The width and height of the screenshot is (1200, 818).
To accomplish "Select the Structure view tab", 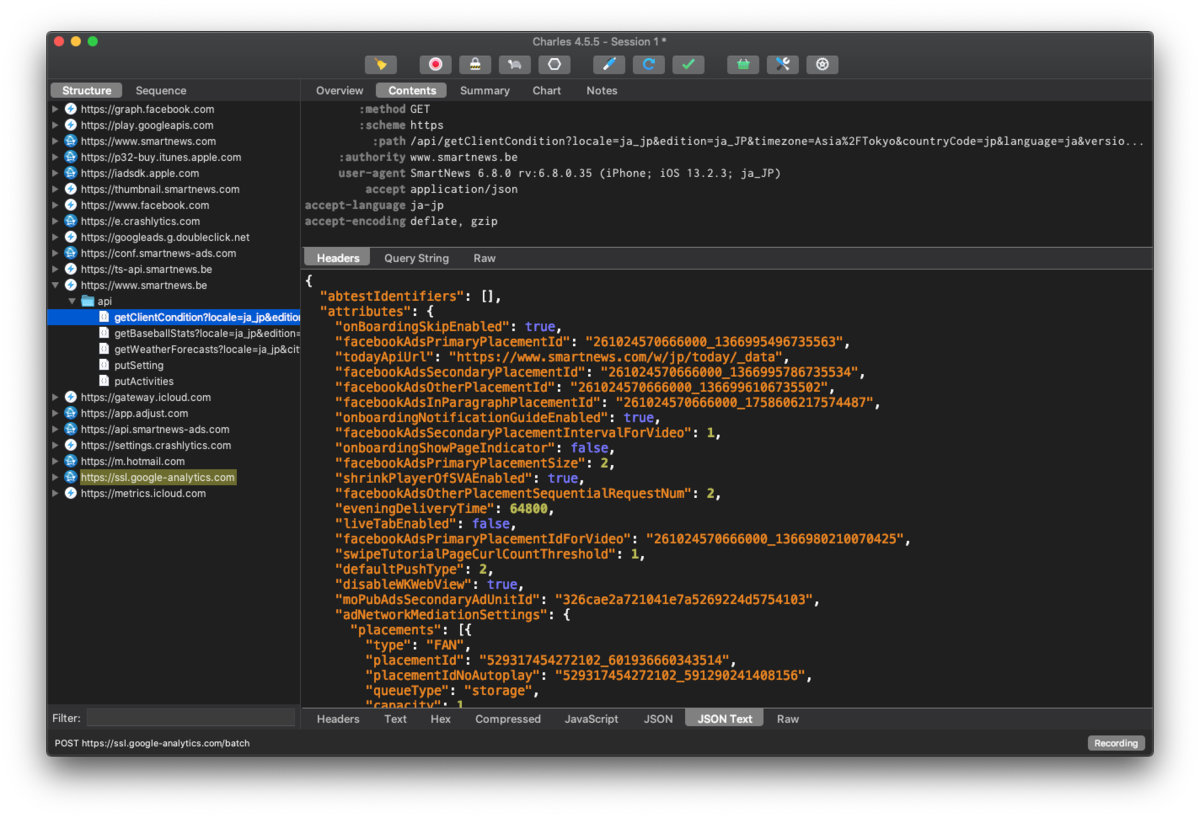I will pyautogui.click(x=87, y=90).
